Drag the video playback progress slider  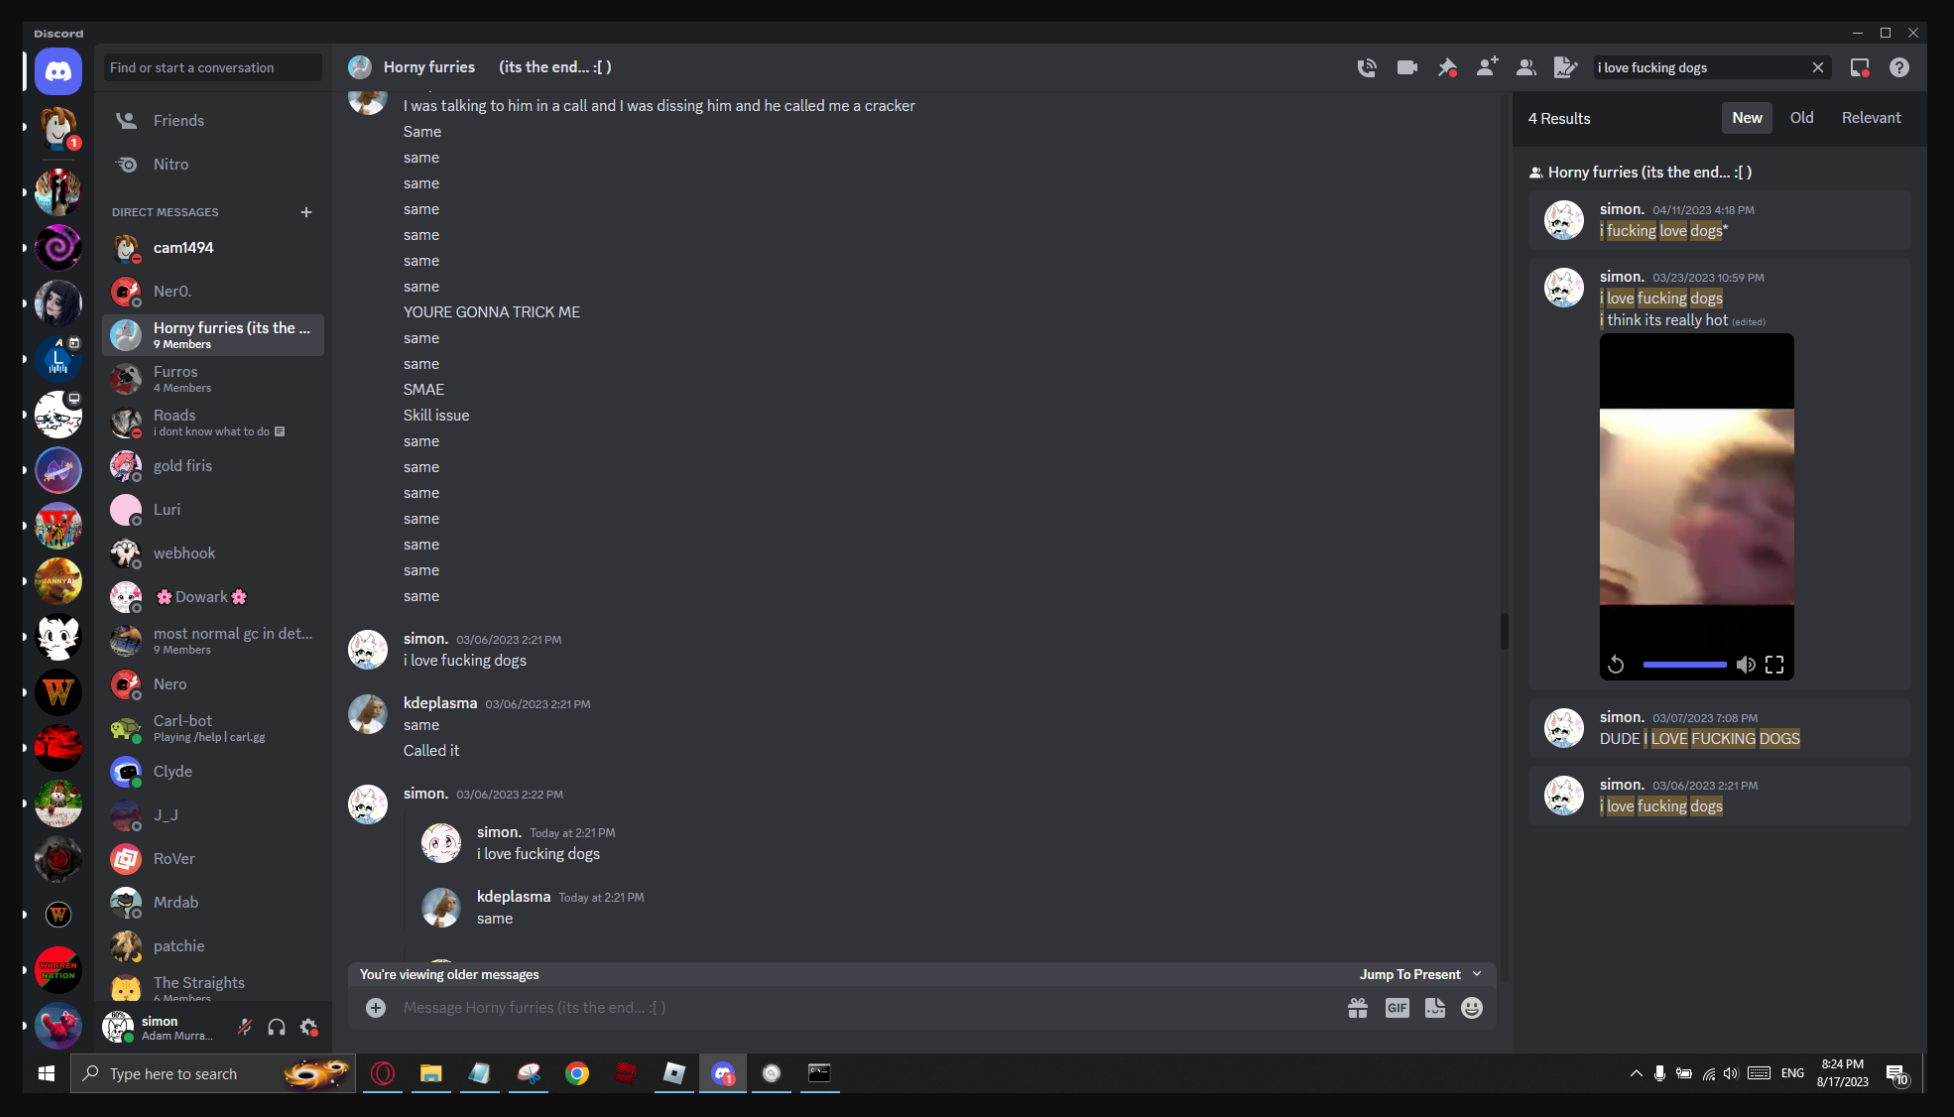coord(1682,665)
